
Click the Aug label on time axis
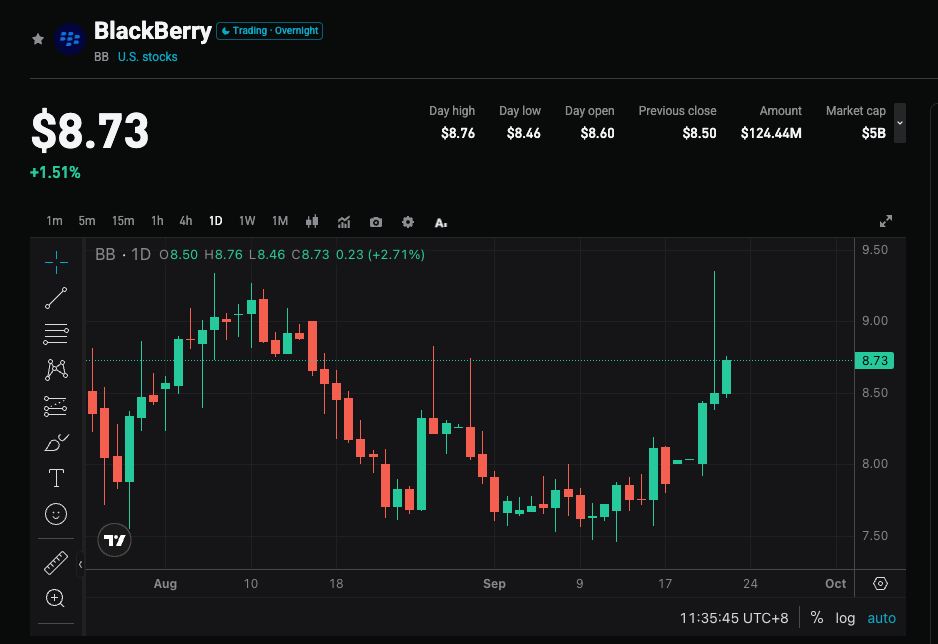click(165, 584)
